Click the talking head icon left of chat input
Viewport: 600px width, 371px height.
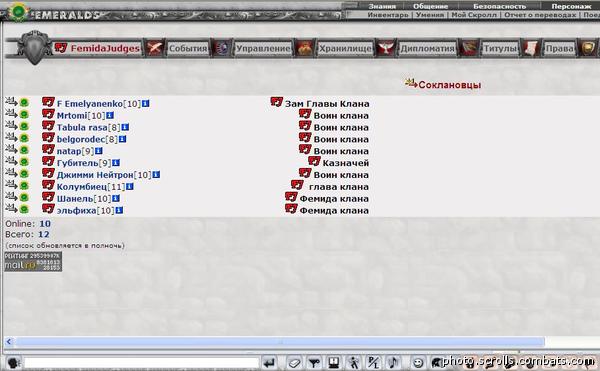click(14, 362)
